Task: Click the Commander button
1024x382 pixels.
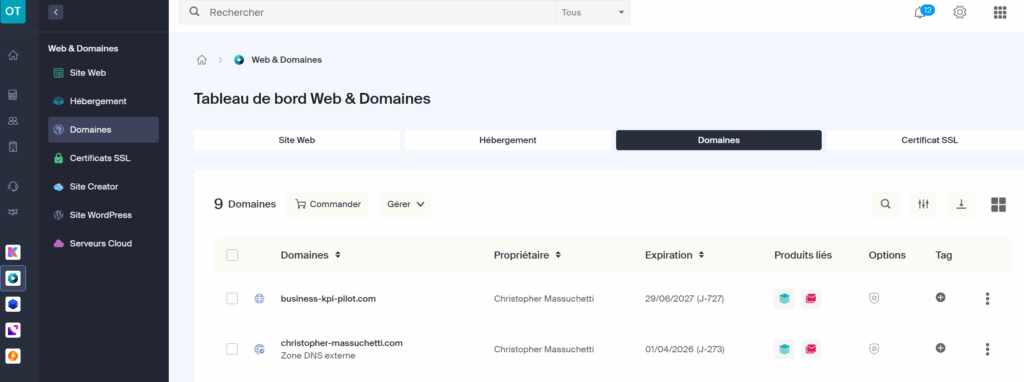Action: [x=328, y=204]
